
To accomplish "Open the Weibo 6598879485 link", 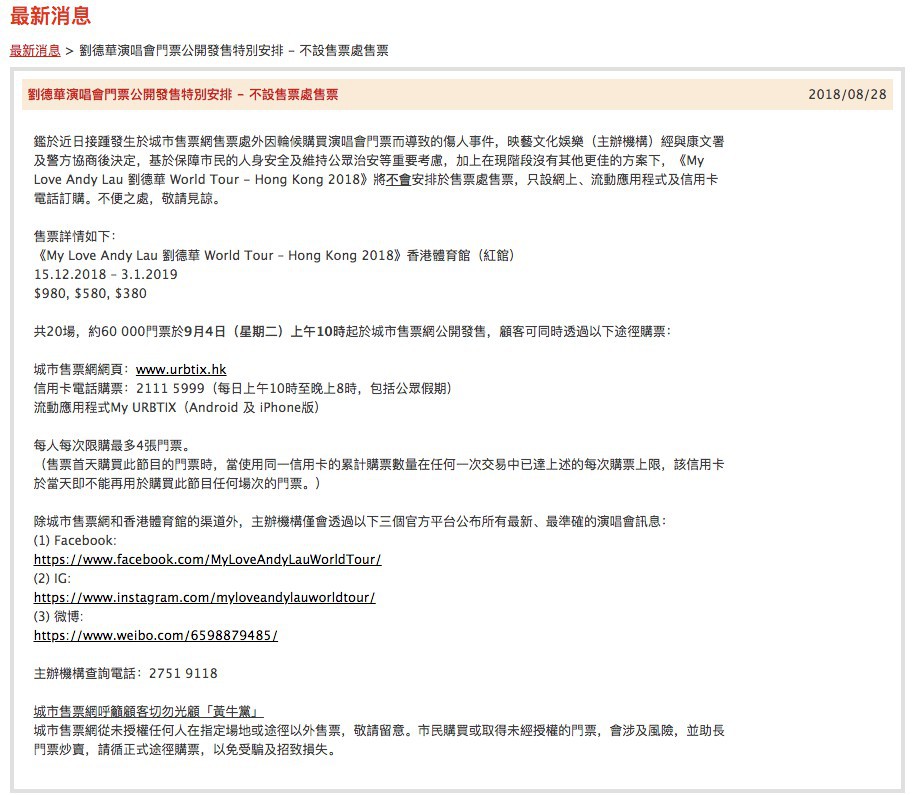I will (155, 636).
